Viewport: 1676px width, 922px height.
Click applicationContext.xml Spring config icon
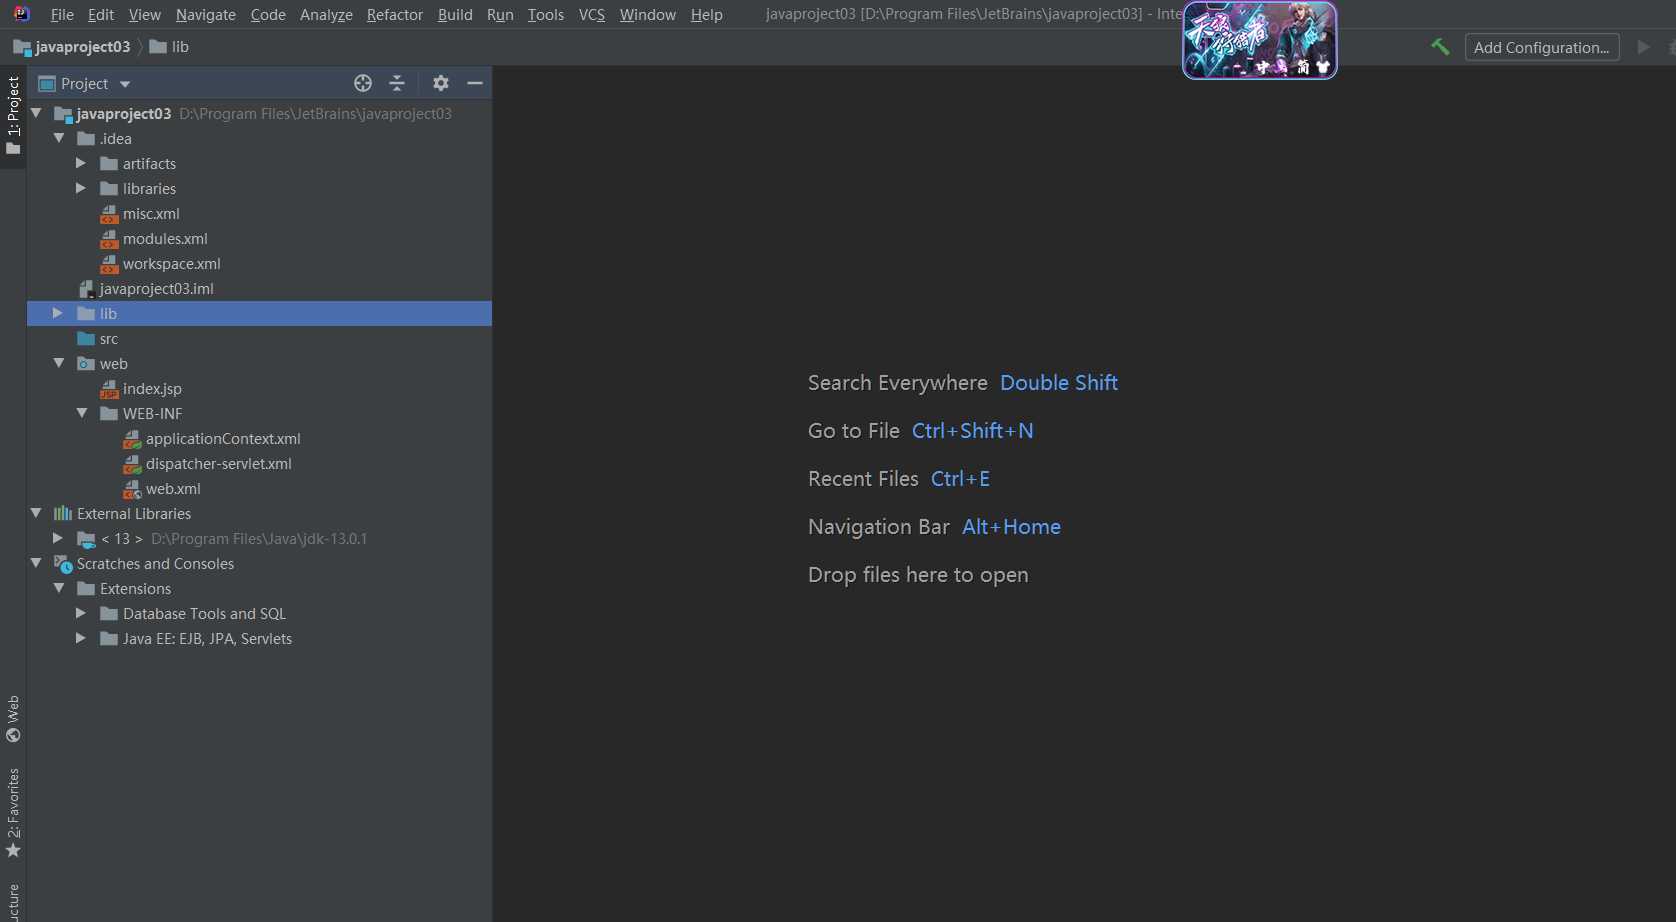coord(132,439)
